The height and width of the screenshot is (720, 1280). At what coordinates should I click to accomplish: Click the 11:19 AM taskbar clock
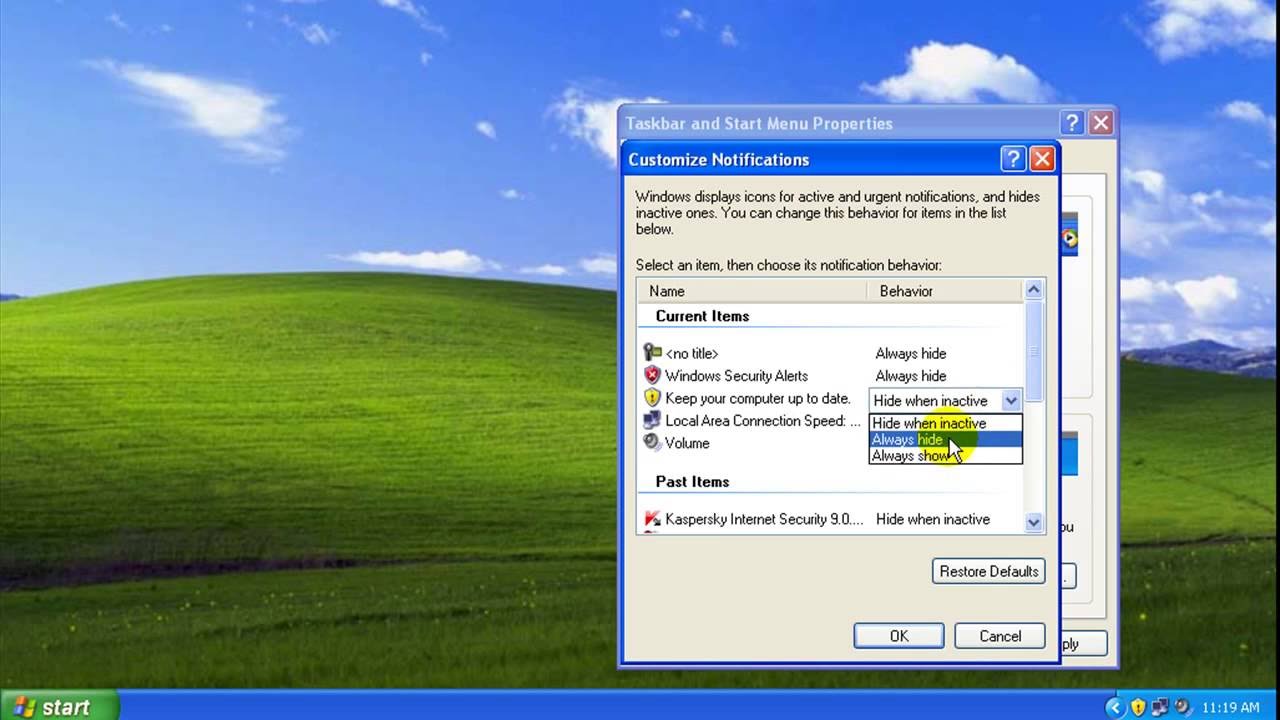pos(1230,707)
